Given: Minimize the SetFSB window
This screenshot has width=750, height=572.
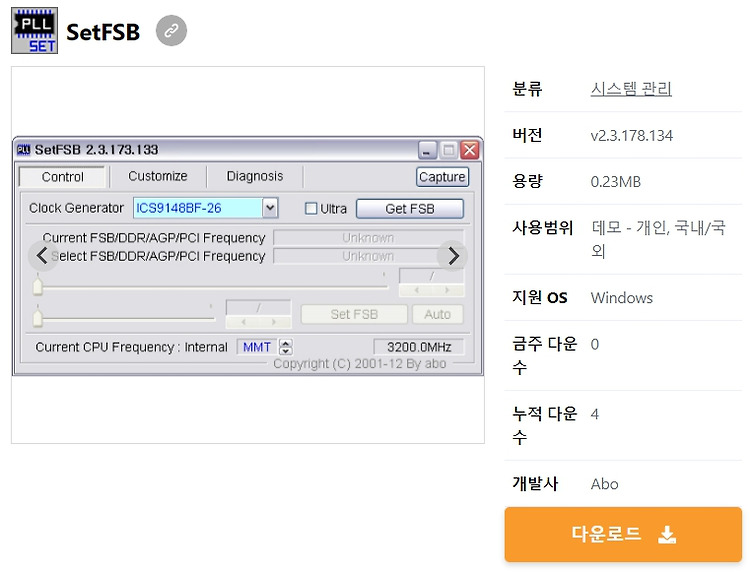Looking at the screenshot, I should (x=427, y=150).
